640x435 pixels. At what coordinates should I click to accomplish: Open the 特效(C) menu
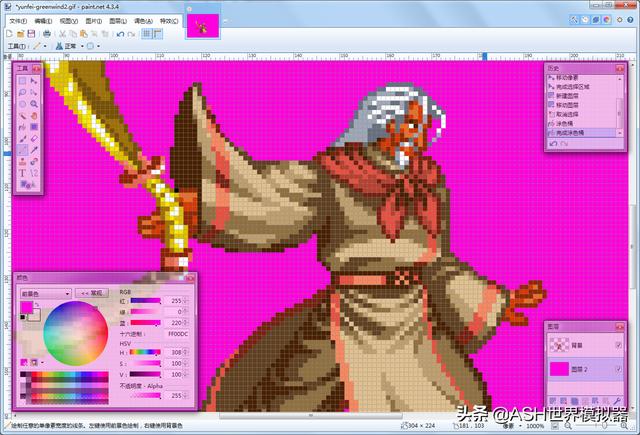point(168,20)
